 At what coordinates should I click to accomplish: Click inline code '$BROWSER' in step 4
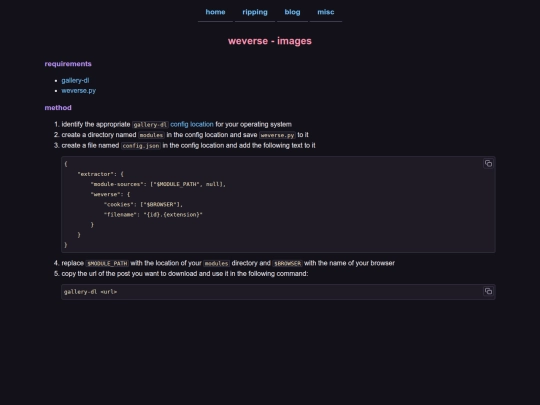tap(287, 263)
